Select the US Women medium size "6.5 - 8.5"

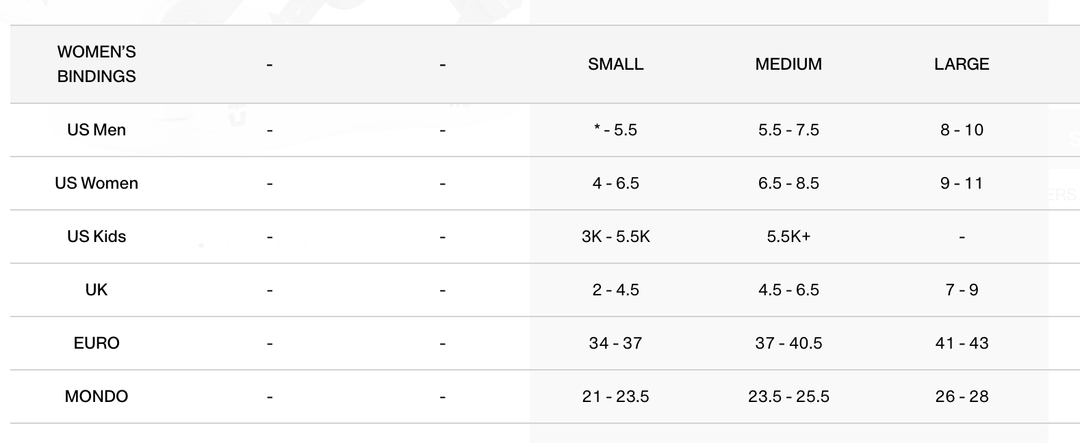[788, 183]
